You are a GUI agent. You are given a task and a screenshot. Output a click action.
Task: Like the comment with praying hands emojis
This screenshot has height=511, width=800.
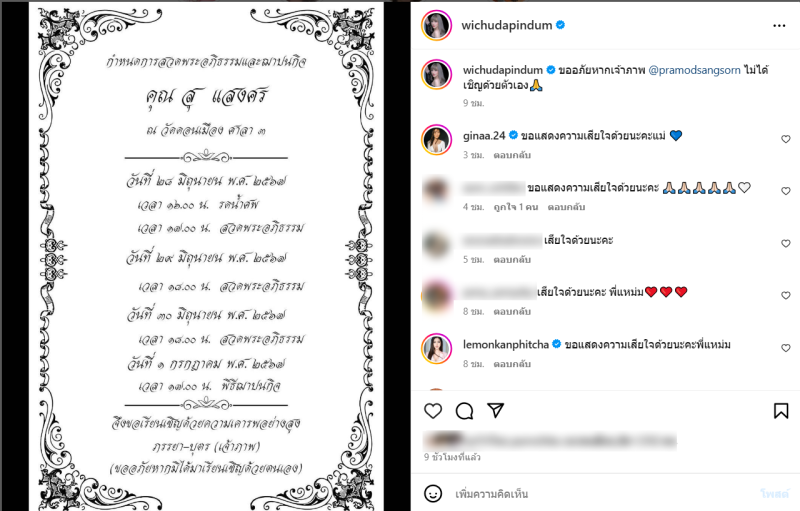point(786,191)
